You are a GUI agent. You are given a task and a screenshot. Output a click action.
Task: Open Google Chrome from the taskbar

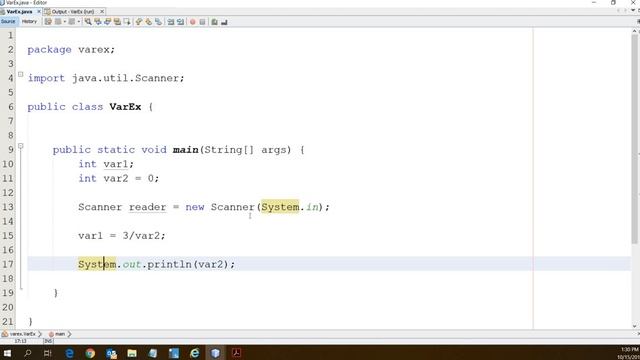pyautogui.click(x=90, y=353)
